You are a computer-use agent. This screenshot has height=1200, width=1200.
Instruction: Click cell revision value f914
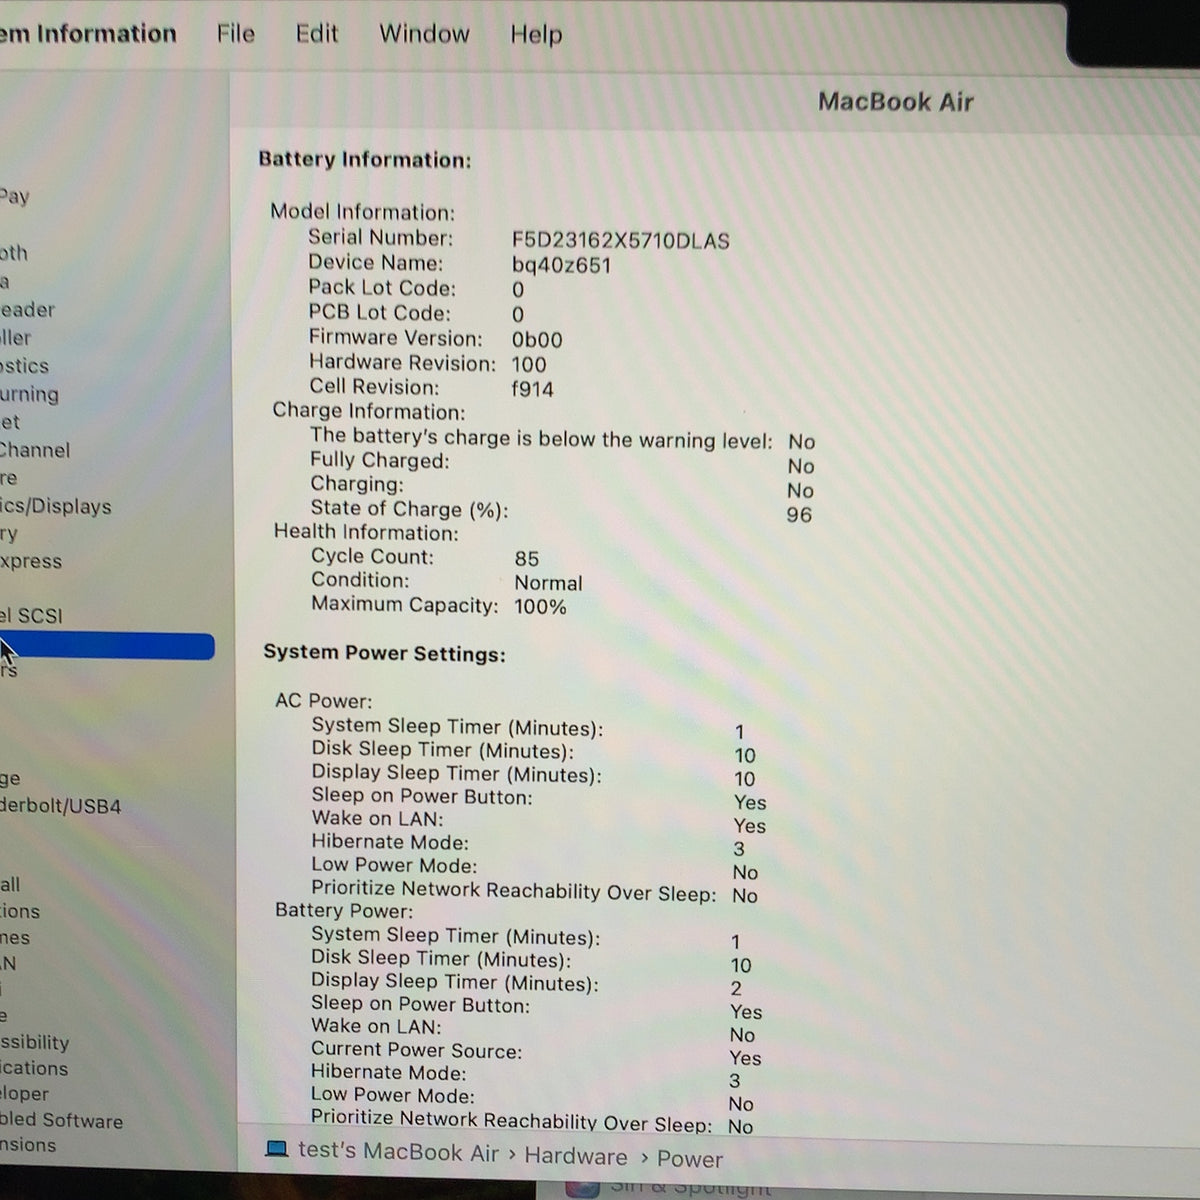(532, 389)
